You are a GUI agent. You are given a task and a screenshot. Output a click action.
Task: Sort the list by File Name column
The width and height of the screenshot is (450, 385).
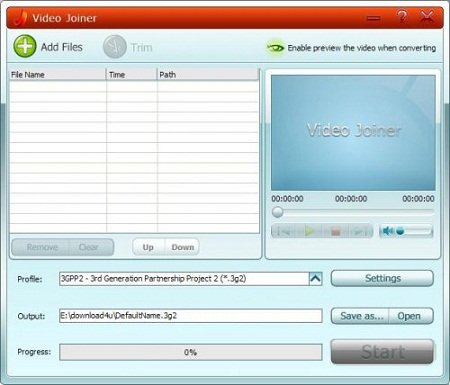pos(58,75)
